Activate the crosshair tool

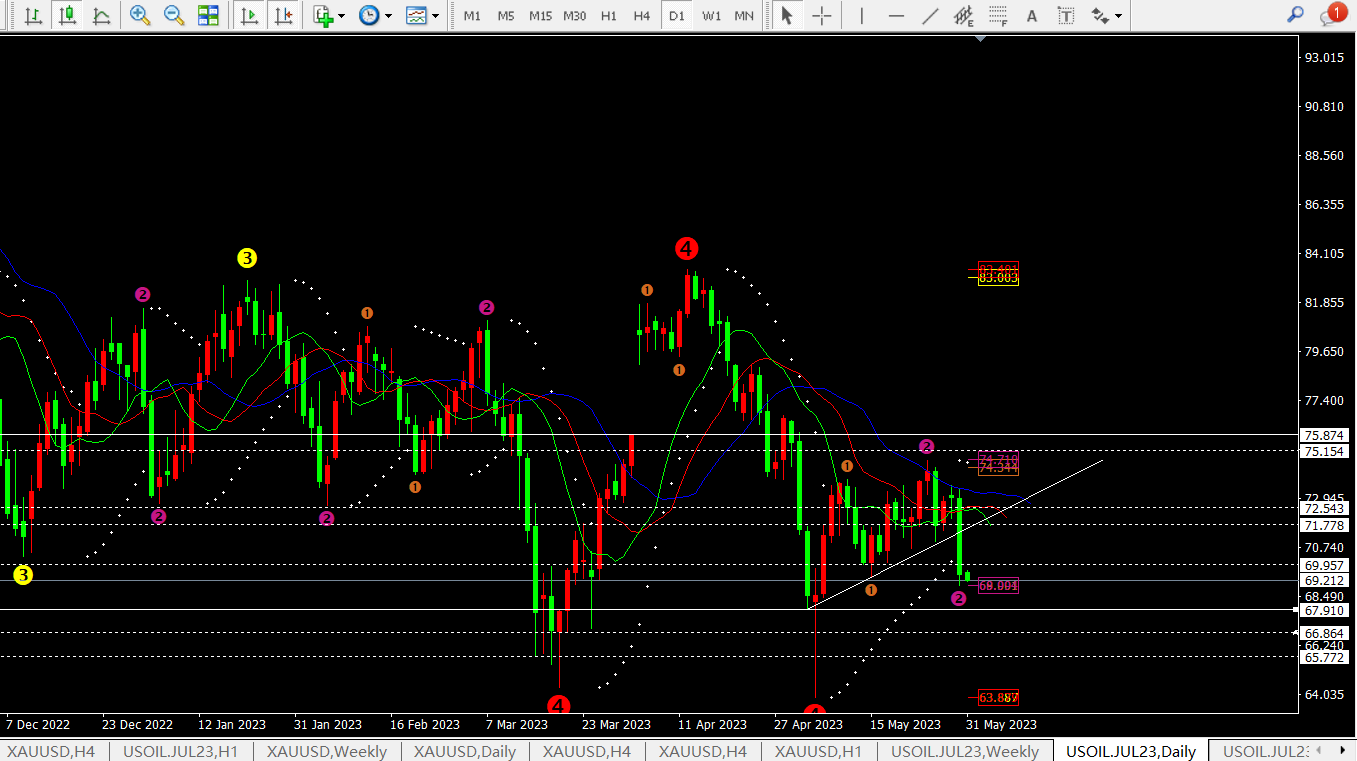pyautogui.click(x=821, y=16)
